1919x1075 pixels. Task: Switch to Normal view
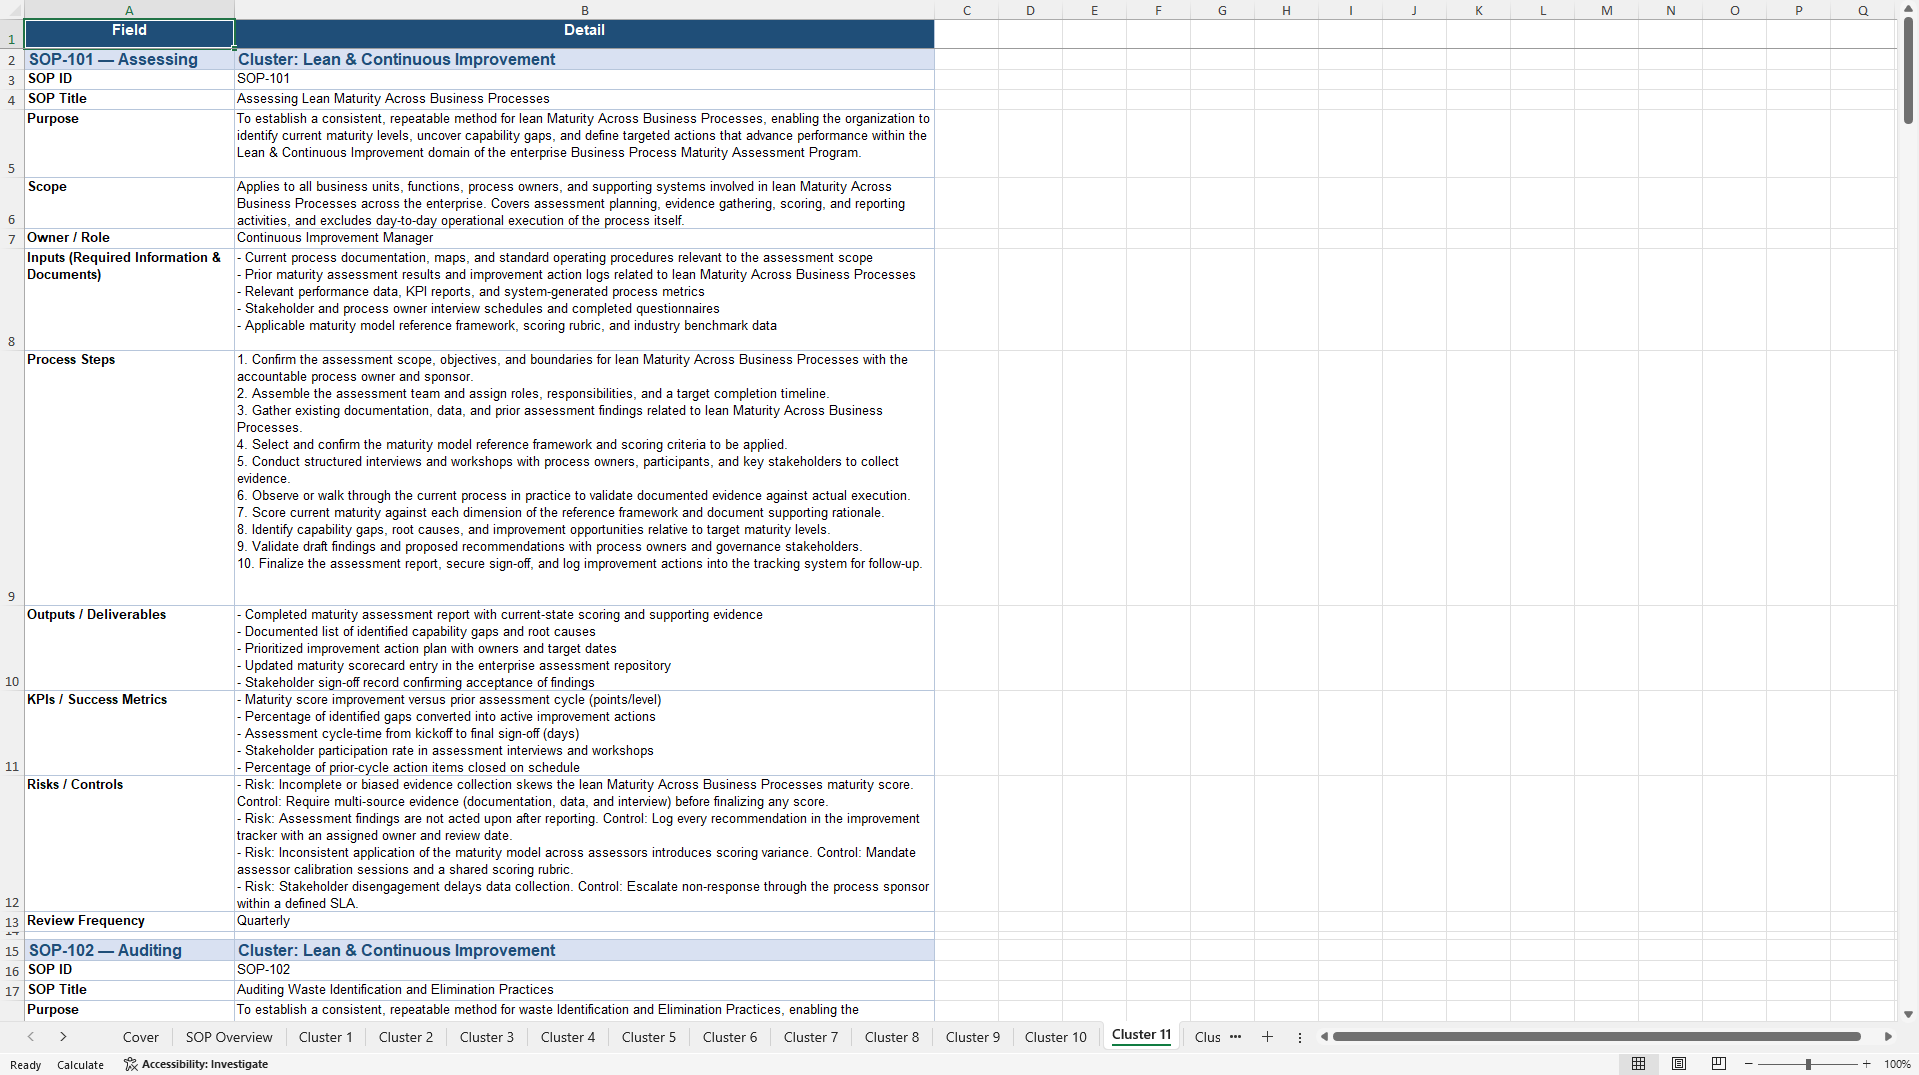click(x=1638, y=1064)
